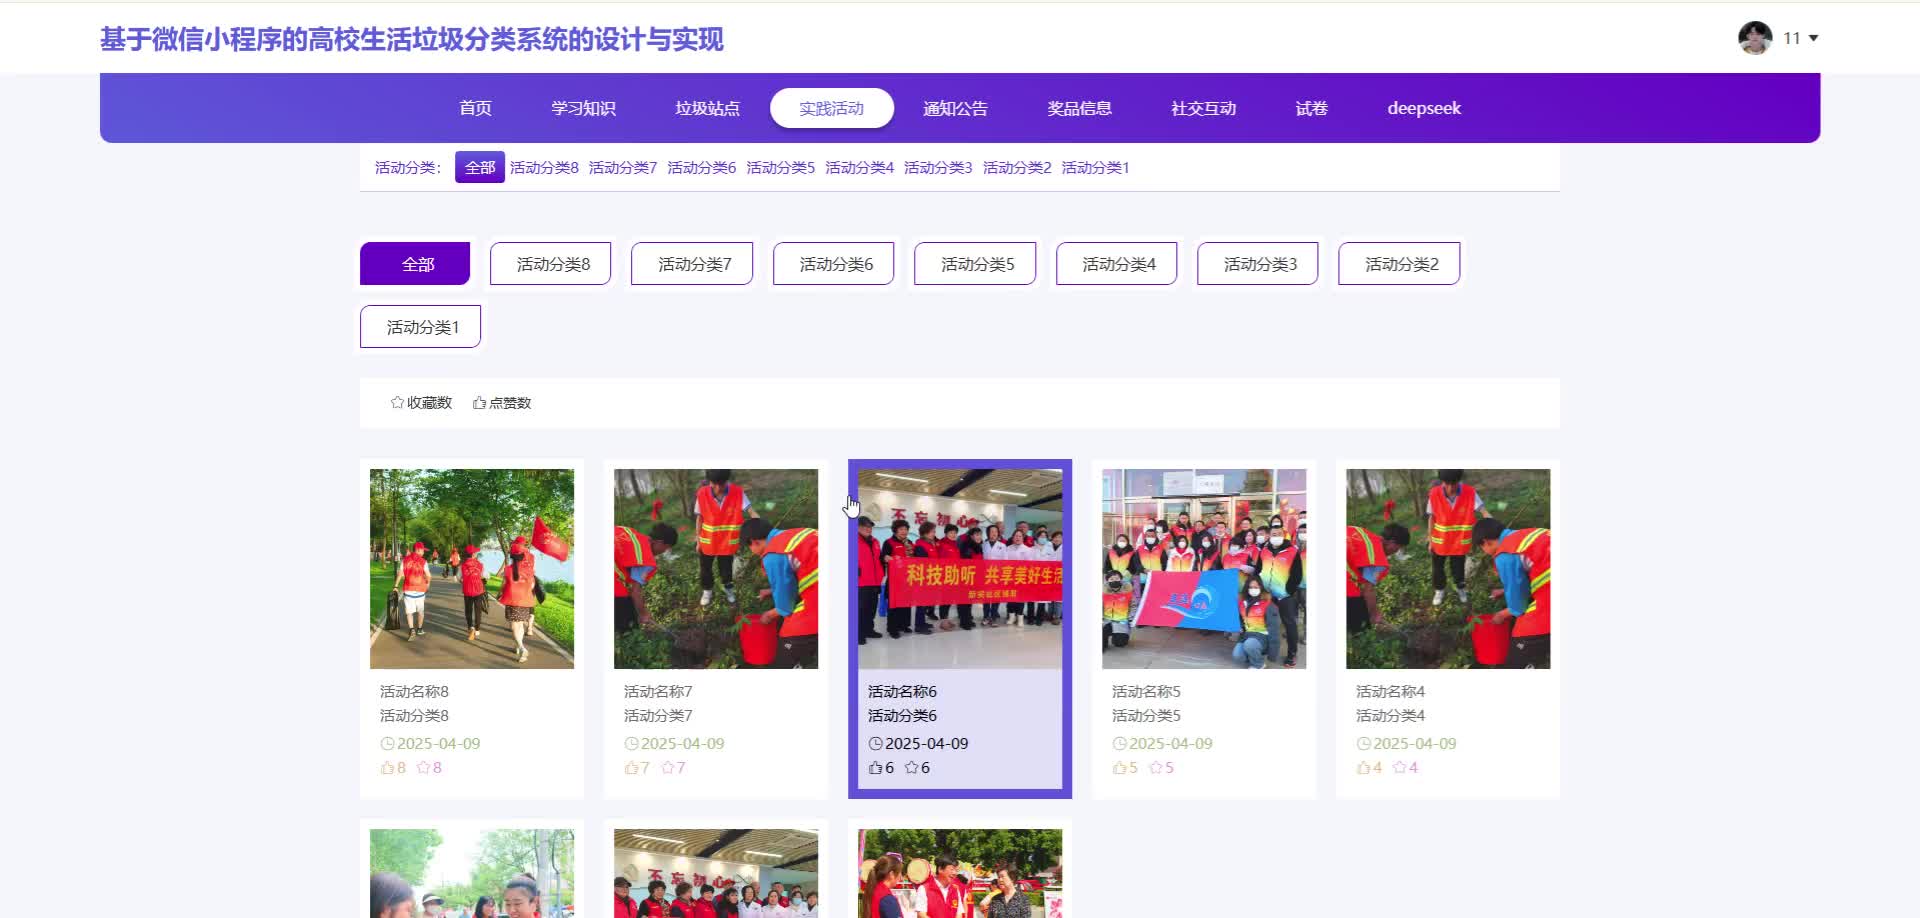Open 社交互动 navigation item
The width and height of the screenshot is (1920, 918).
click(x=1203, y=108)
